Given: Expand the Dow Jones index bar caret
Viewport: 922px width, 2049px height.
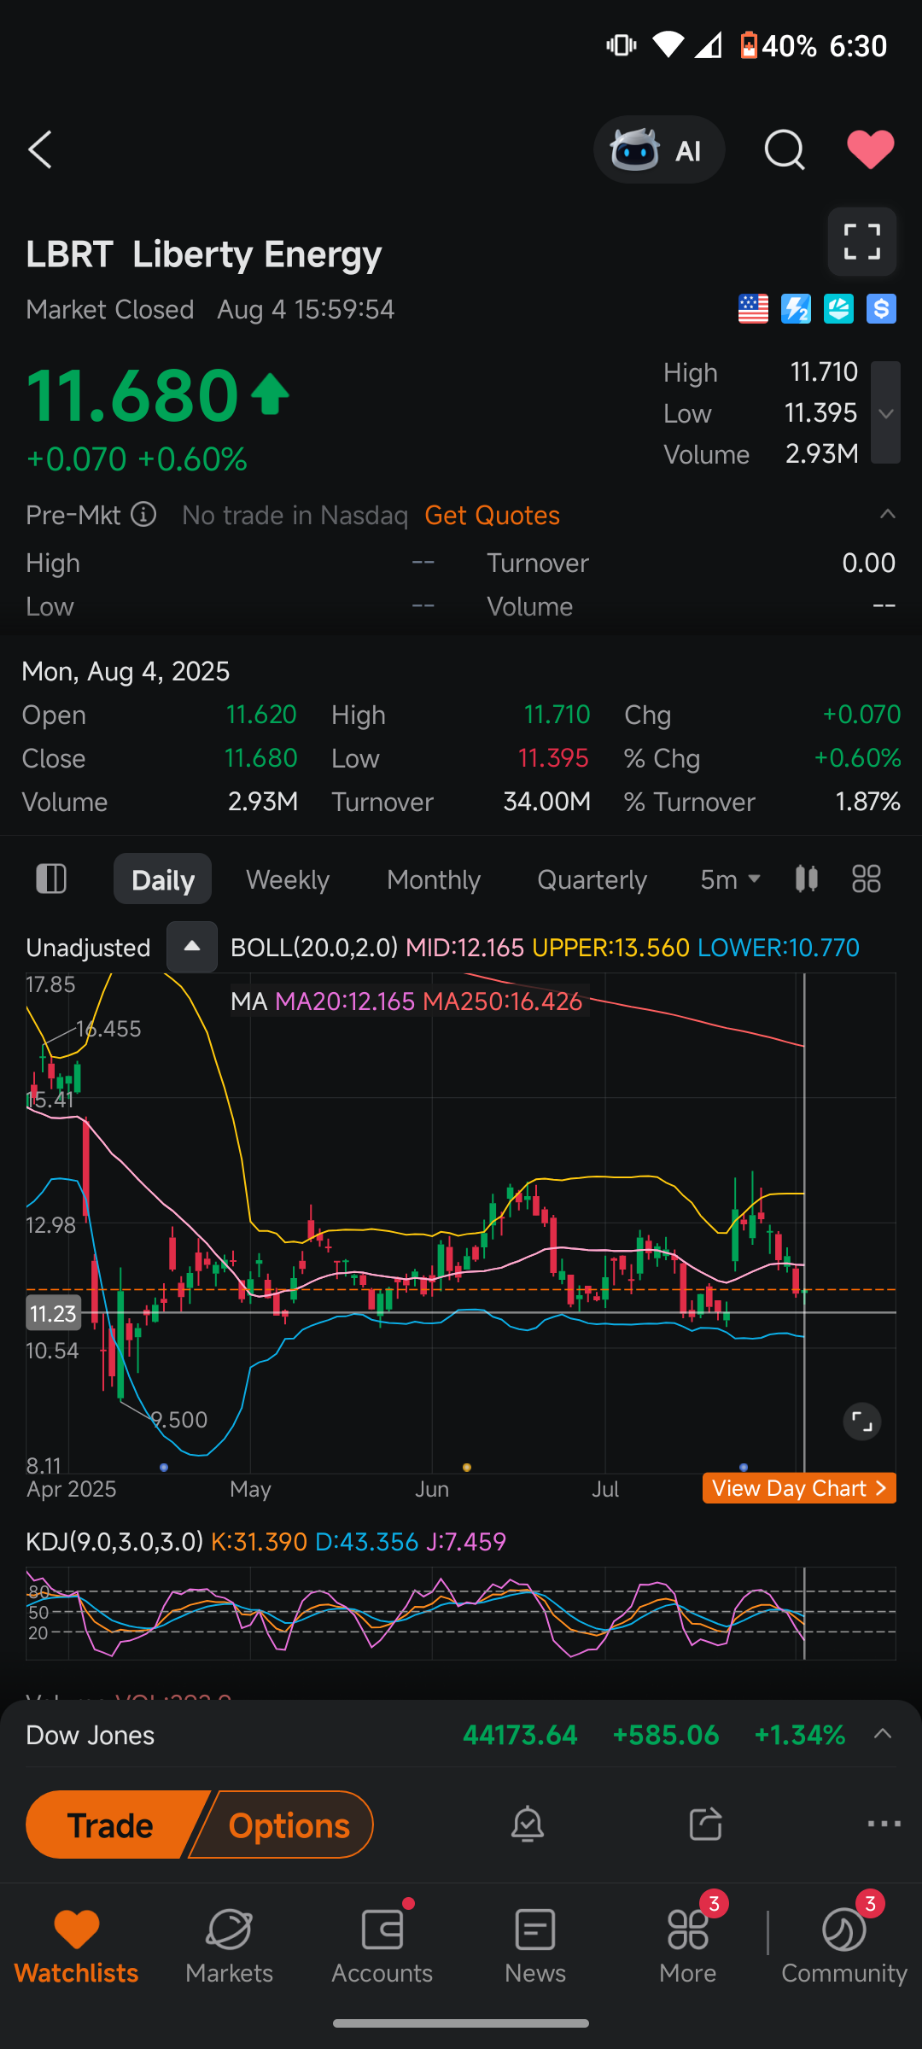Looking at the screenshot, I should (883, 1734).
